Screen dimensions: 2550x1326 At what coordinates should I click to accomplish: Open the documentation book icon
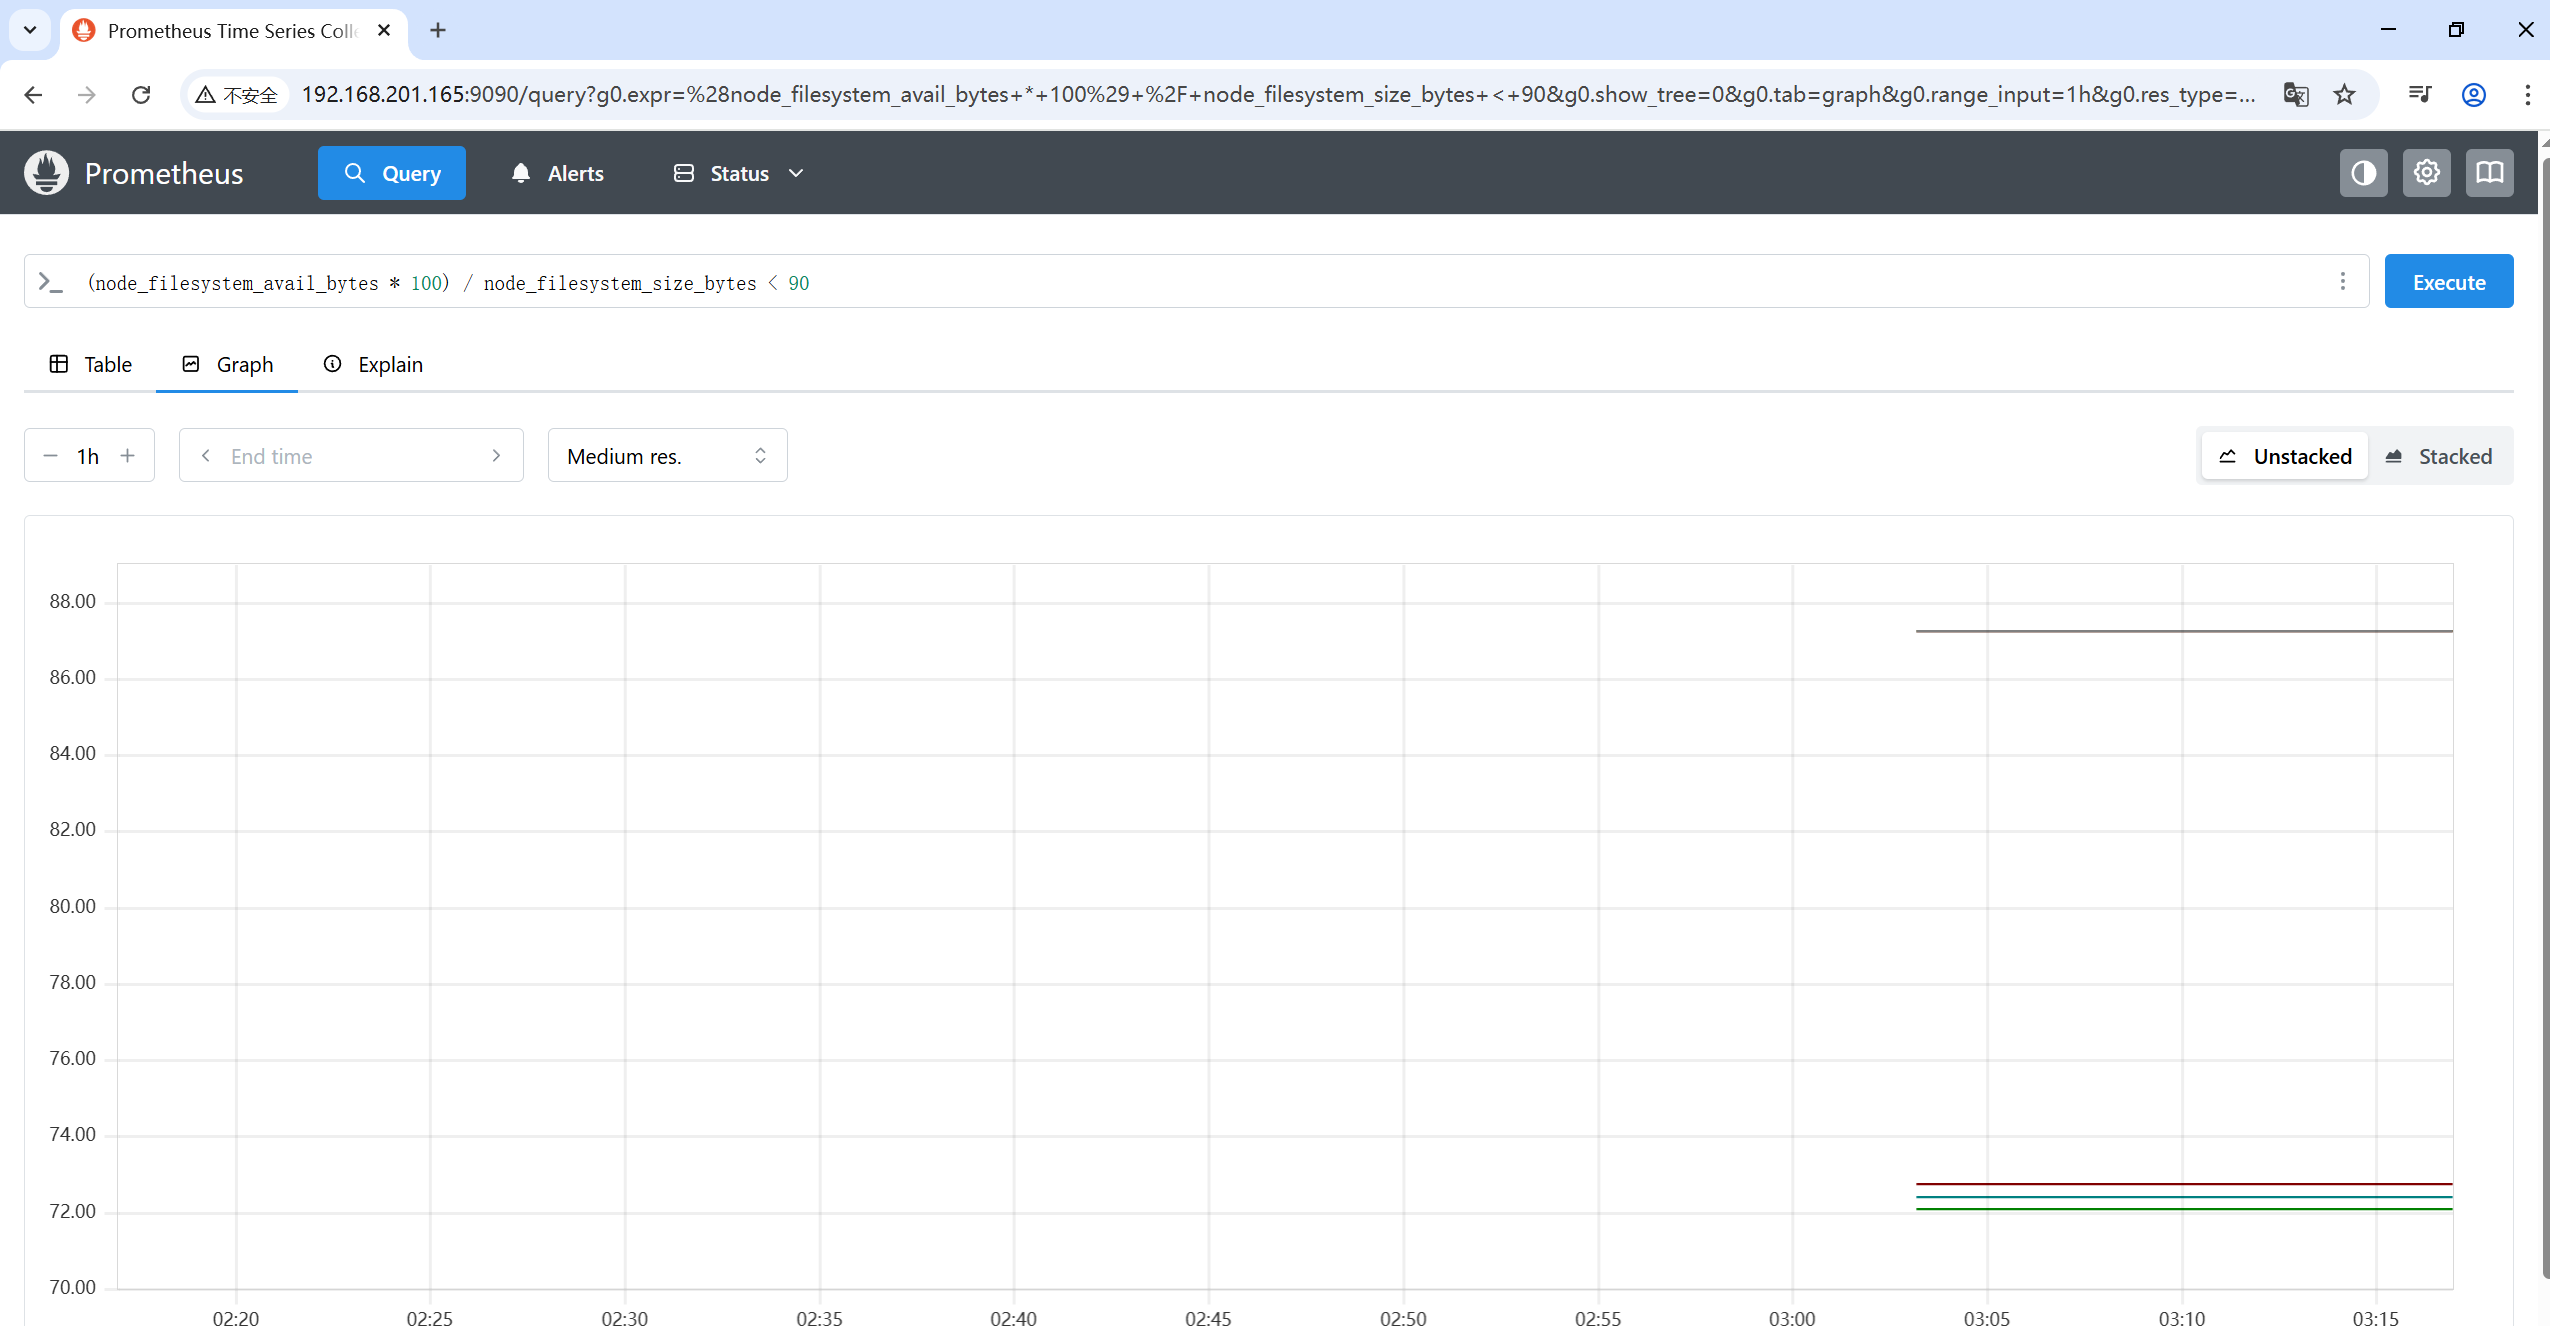click(x=2489, y=173)
